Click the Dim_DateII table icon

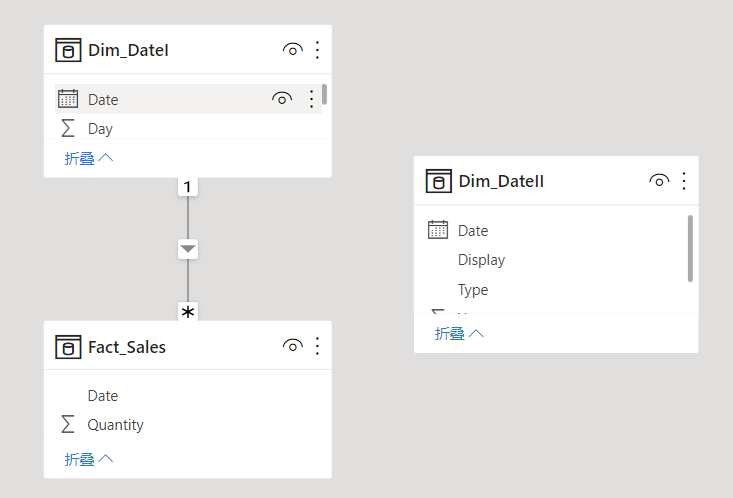point(438,181)
